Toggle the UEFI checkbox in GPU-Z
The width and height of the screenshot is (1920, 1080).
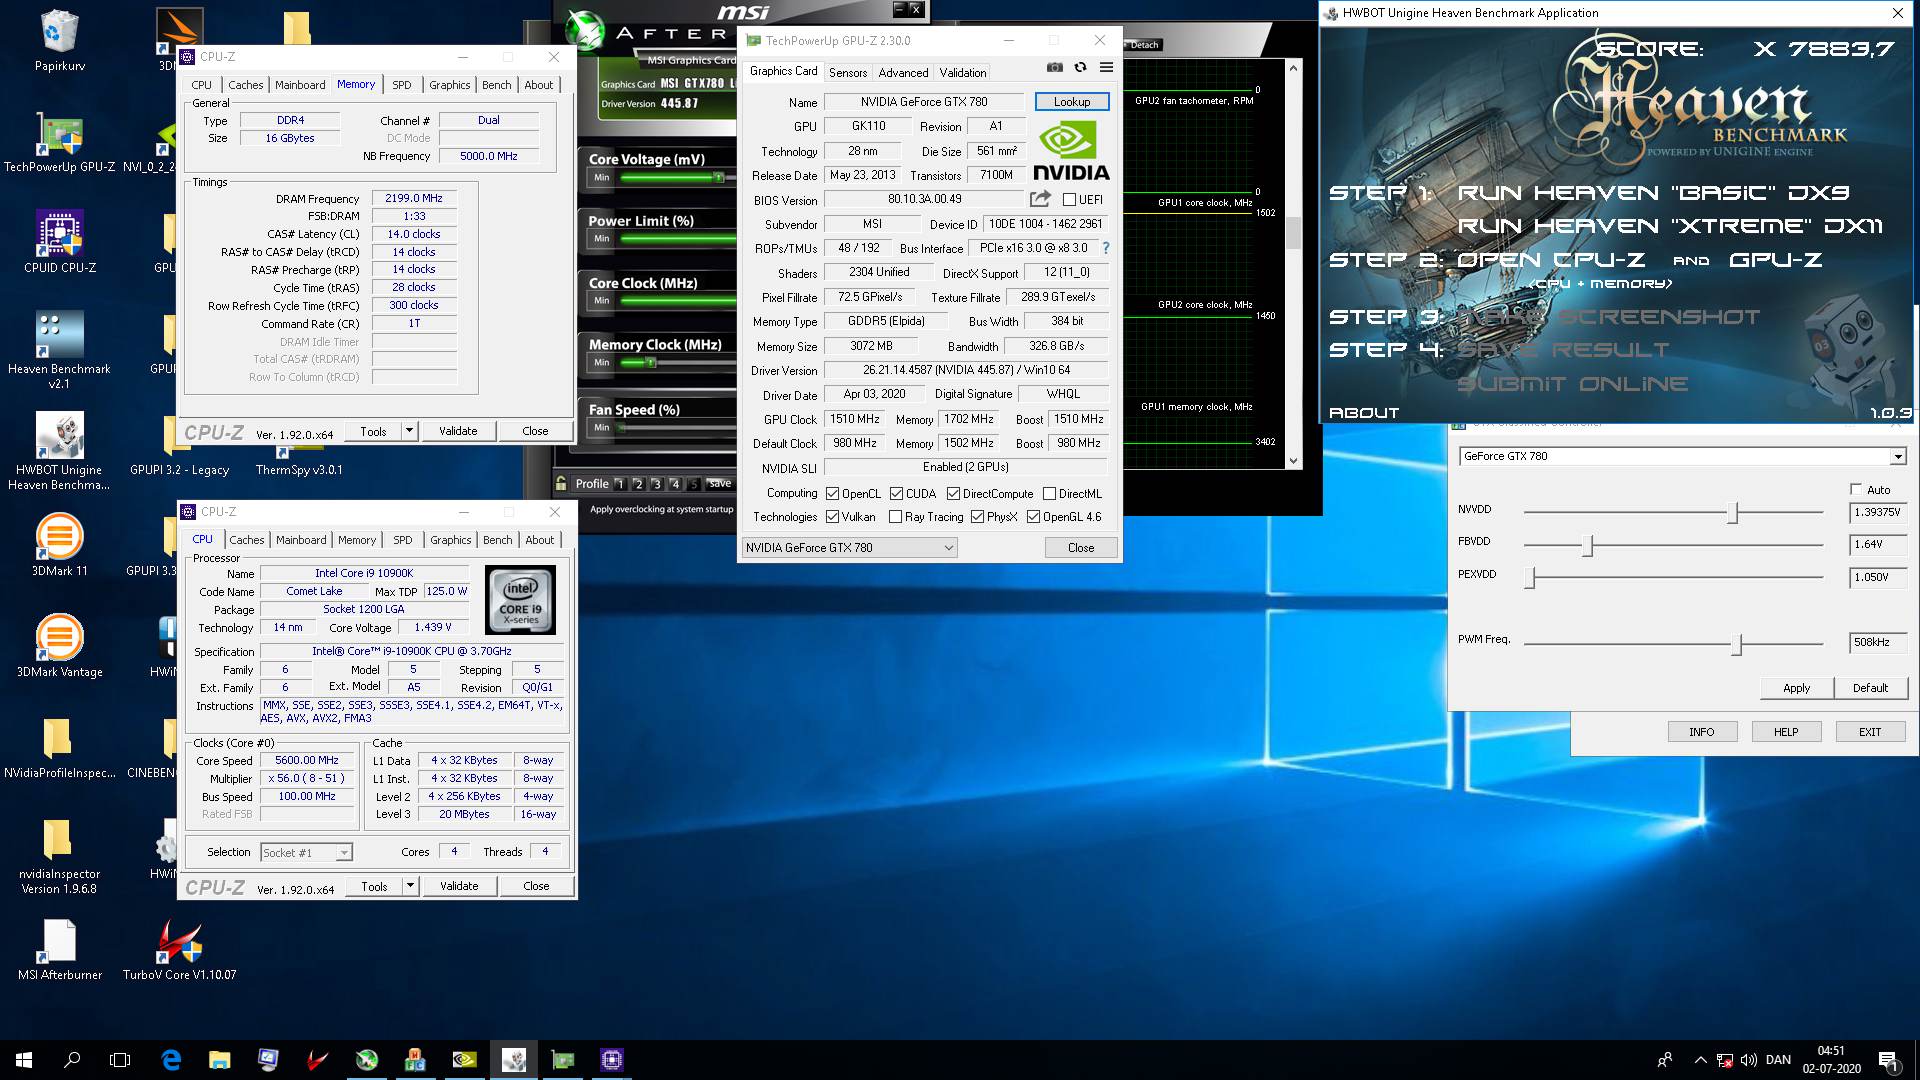[1069, 199]
